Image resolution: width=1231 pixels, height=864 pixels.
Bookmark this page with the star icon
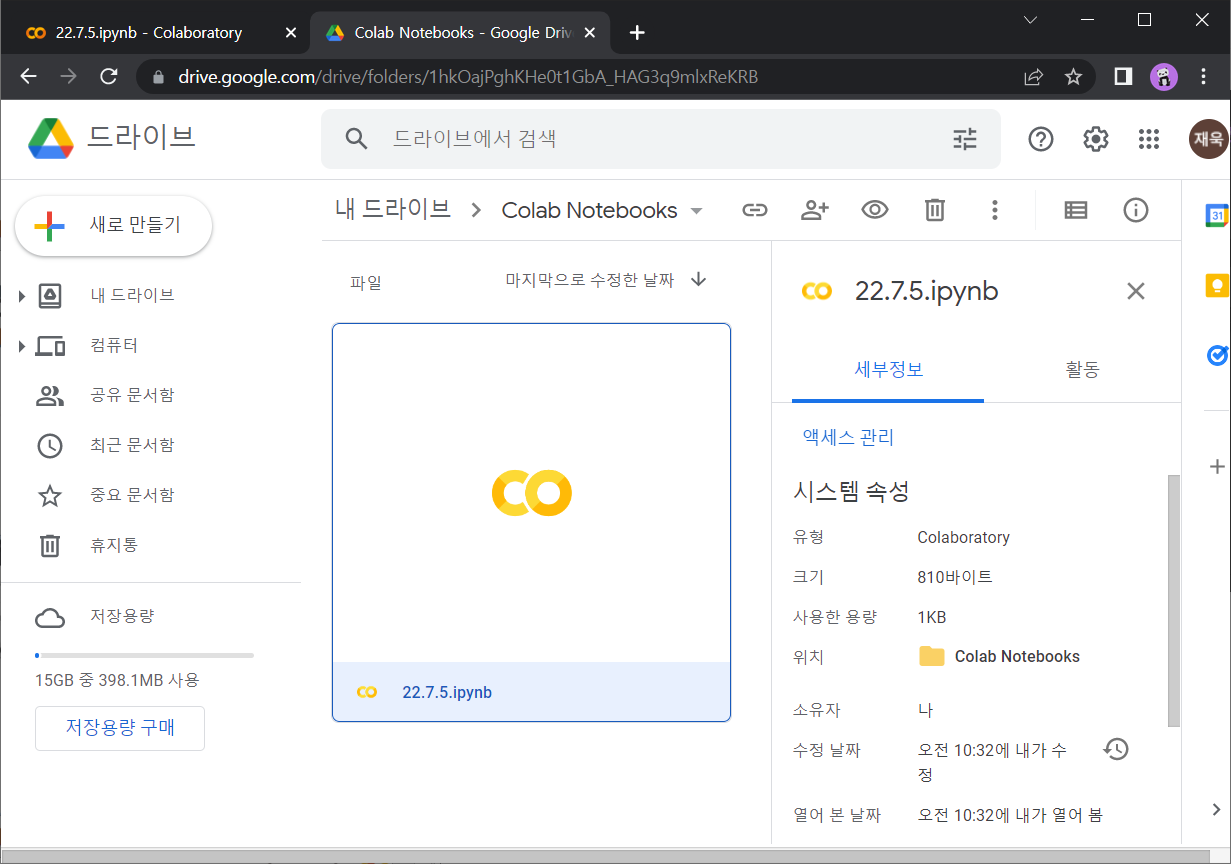point(1073,77)
